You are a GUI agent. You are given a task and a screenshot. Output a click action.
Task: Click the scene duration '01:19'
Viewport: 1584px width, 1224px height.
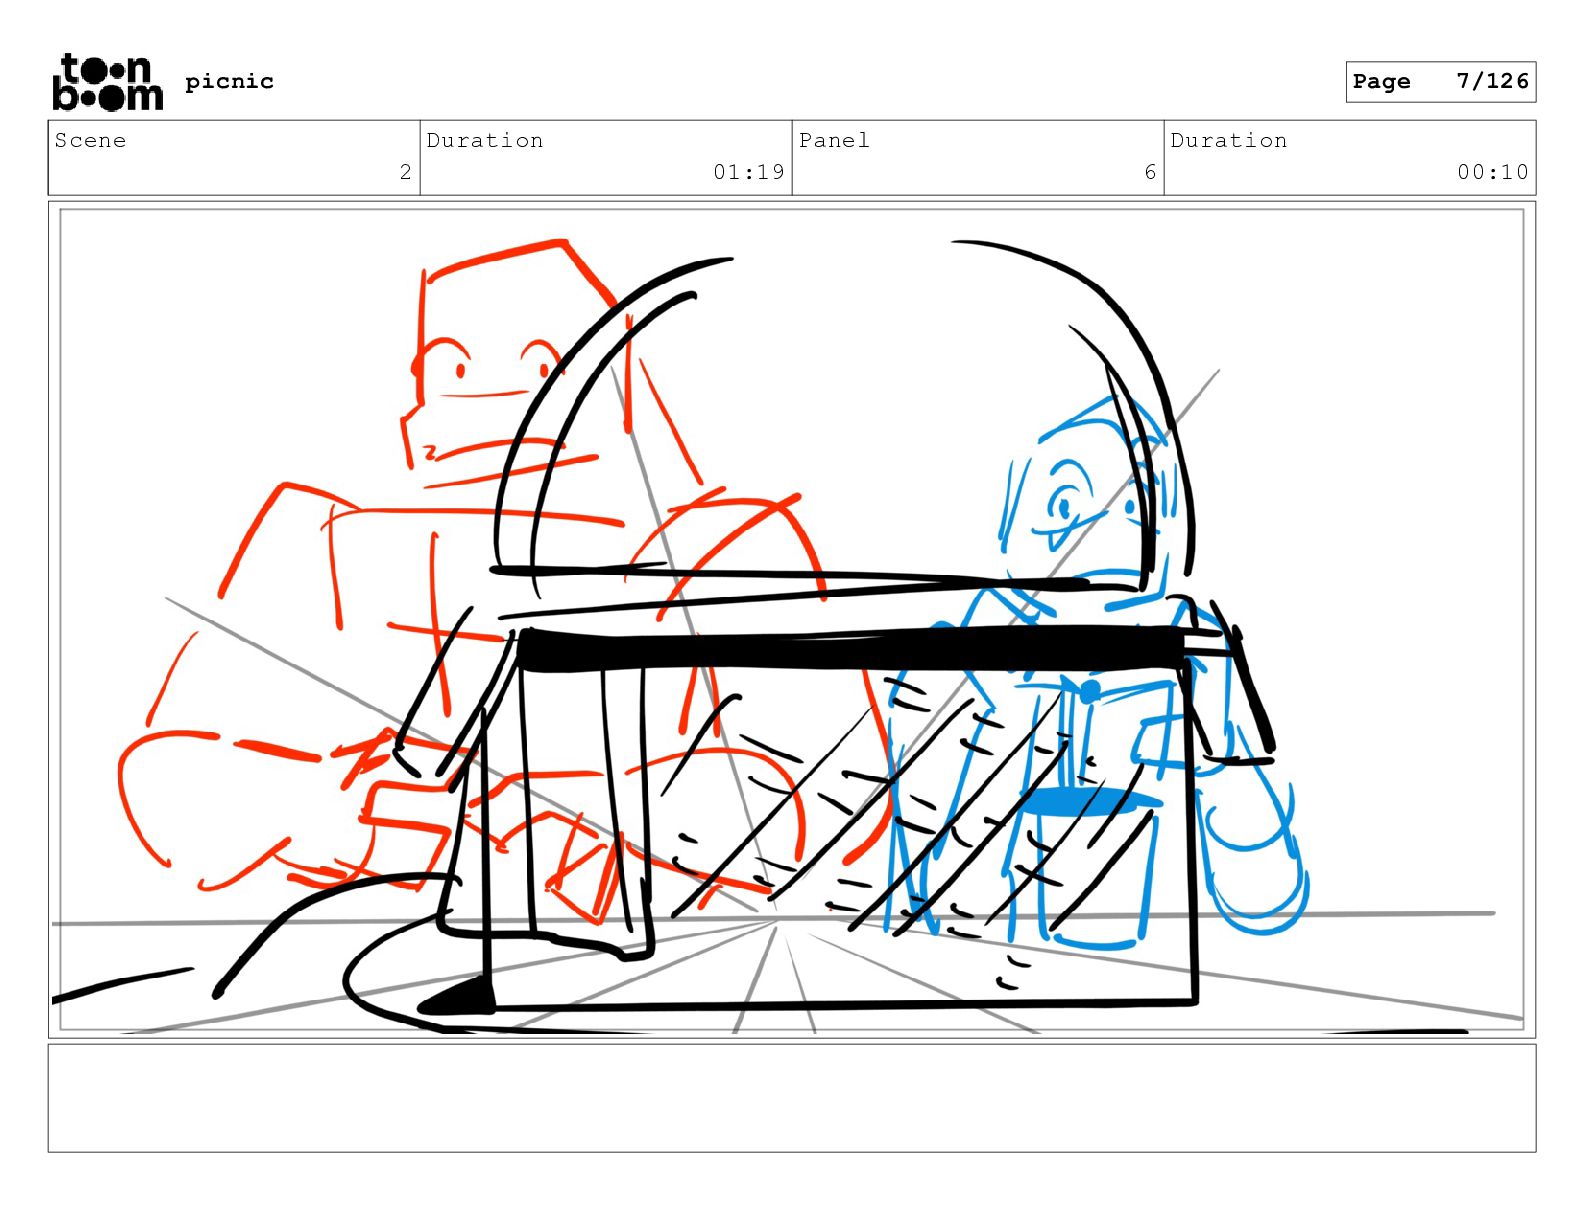749,172
